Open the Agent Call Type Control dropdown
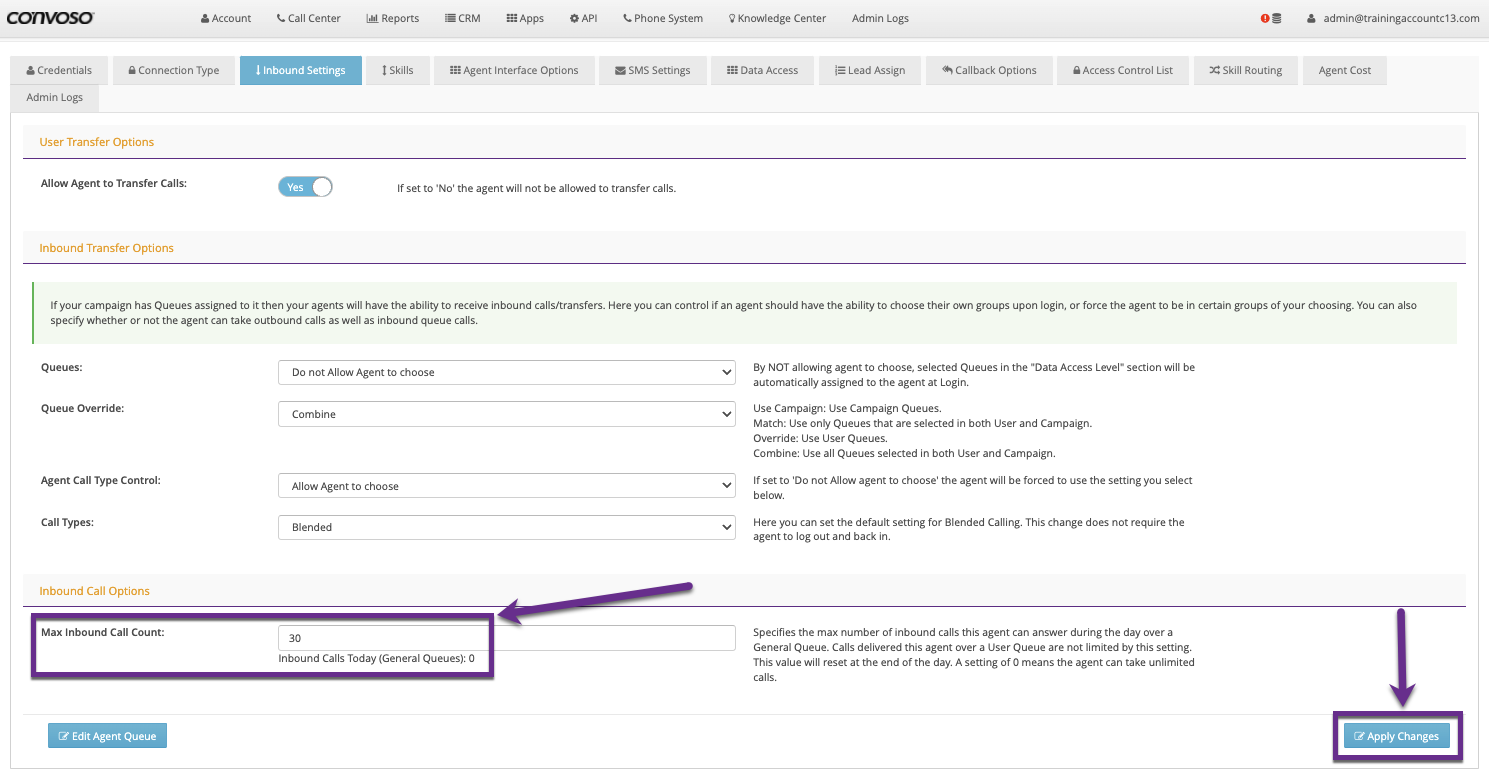 point(507,486)
